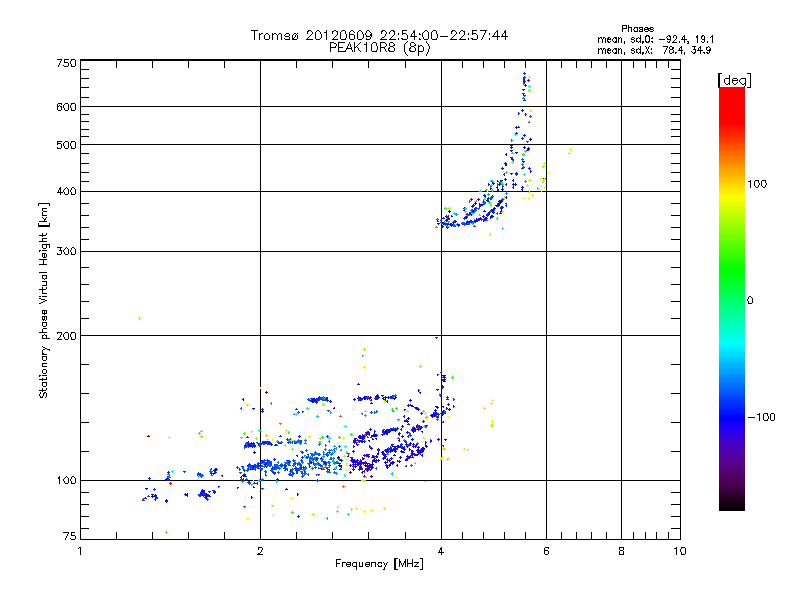Click the y-axis tick label '600'
Viewport: 800px width, 600px height.
[x=66, y=107]
